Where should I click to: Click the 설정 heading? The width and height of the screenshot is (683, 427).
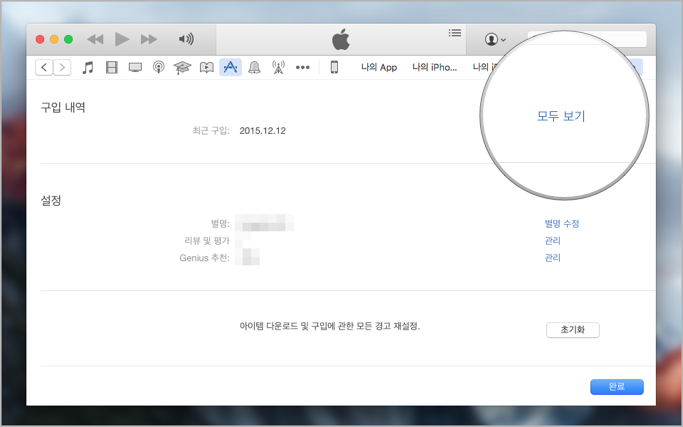(x=51, y=200)
